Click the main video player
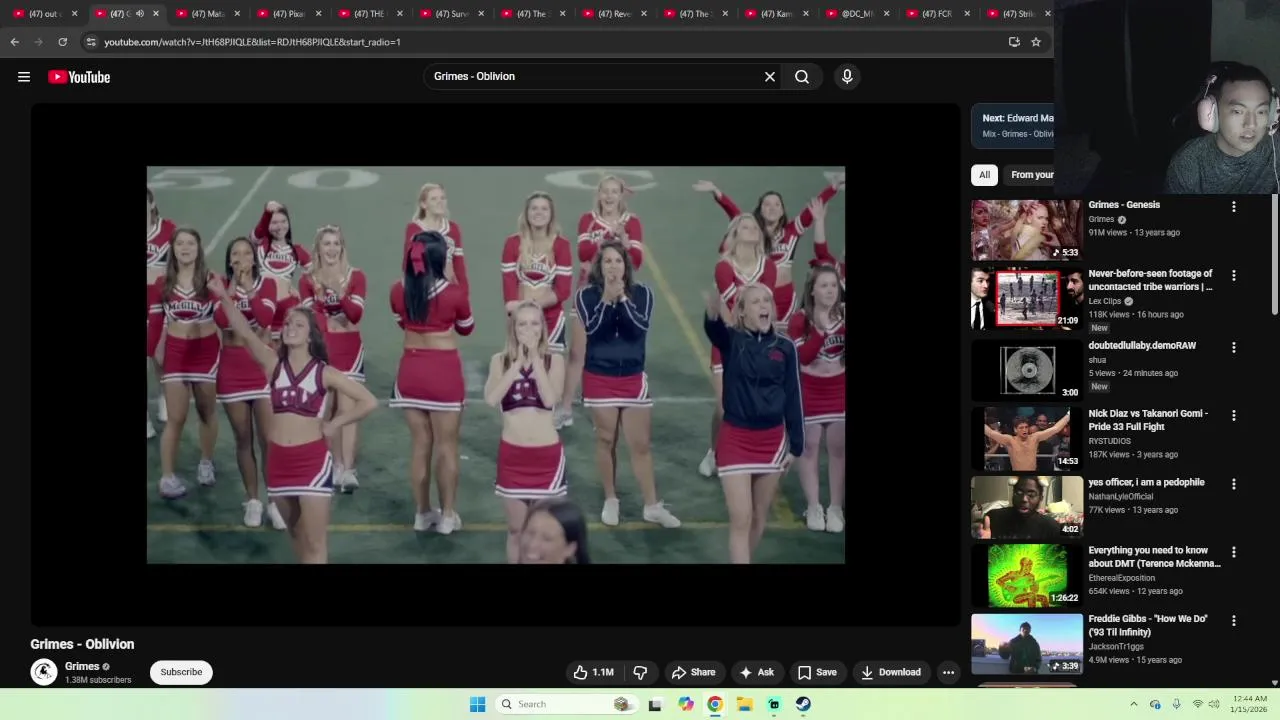 click(x=496, y=365)
